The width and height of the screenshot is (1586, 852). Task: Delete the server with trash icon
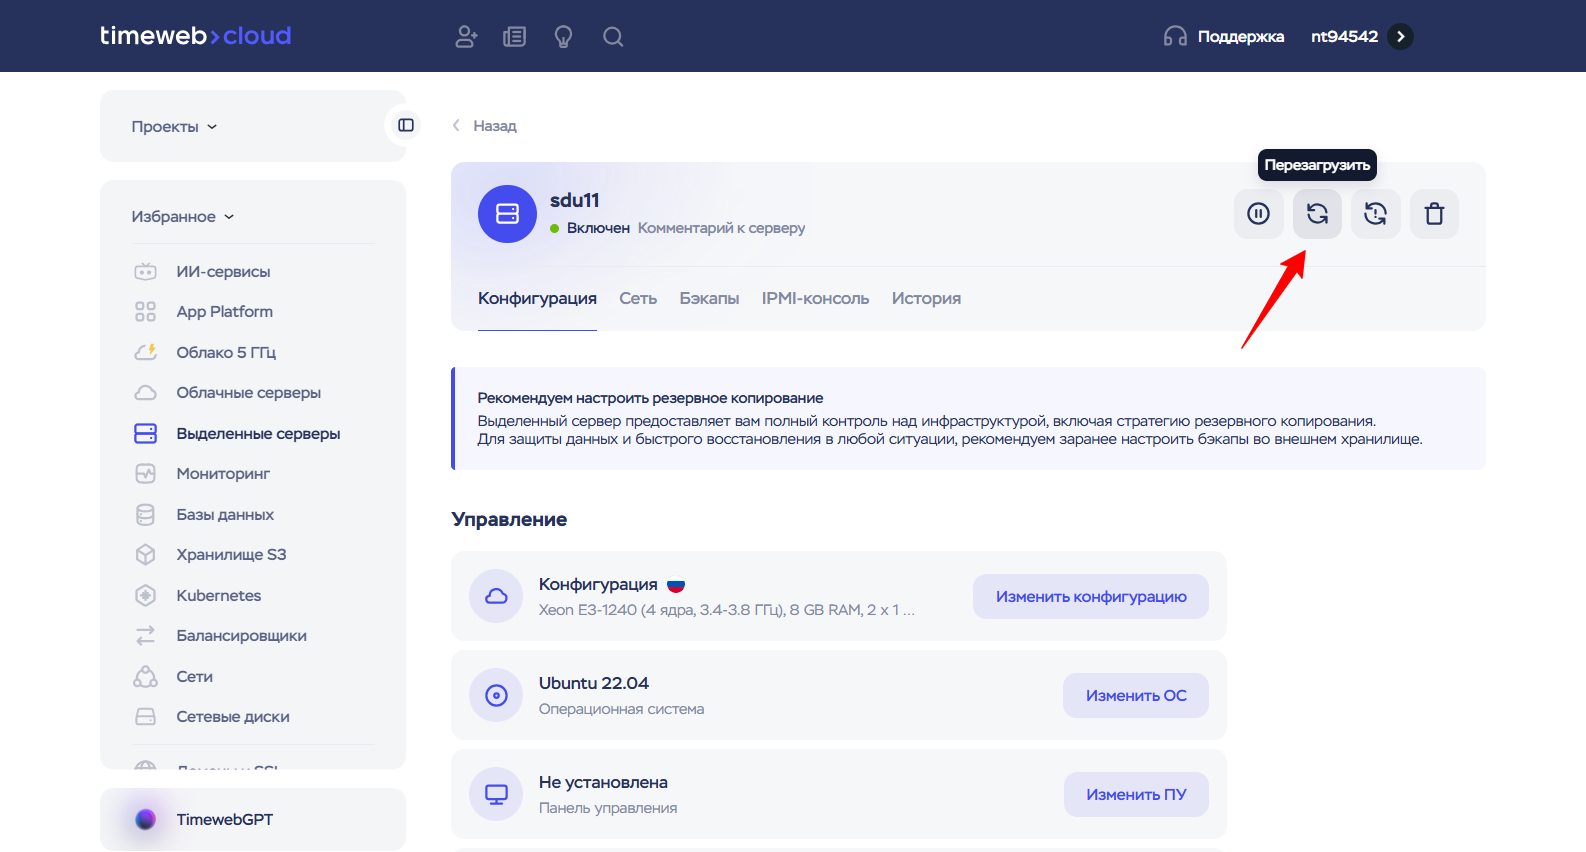pos(1434,214)
